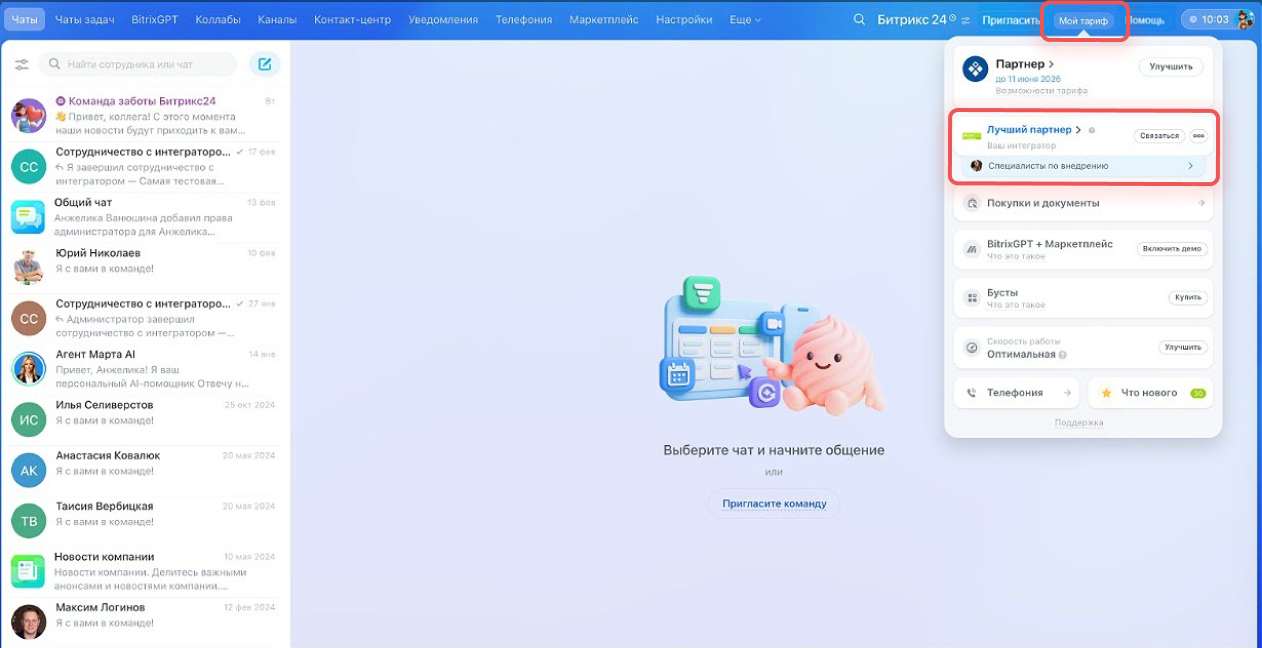
Task: Expand Специалисты по внедрению row
Action: point(1190,166)
